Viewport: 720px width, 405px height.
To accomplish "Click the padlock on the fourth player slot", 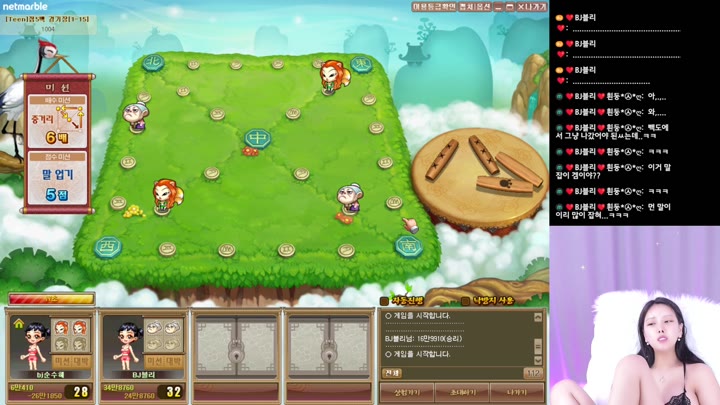I will click(328, 354).
